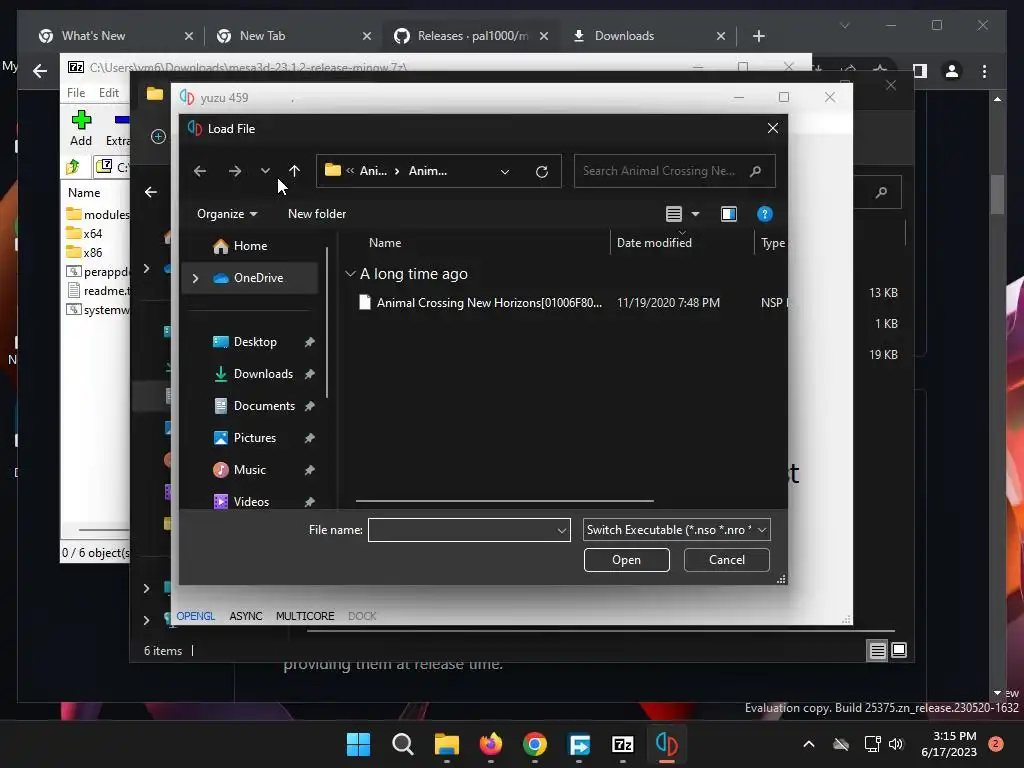Open 7-Zip Edit menu
The width and height of the screenshot is (1024, 768).
(x=108, y=93)
